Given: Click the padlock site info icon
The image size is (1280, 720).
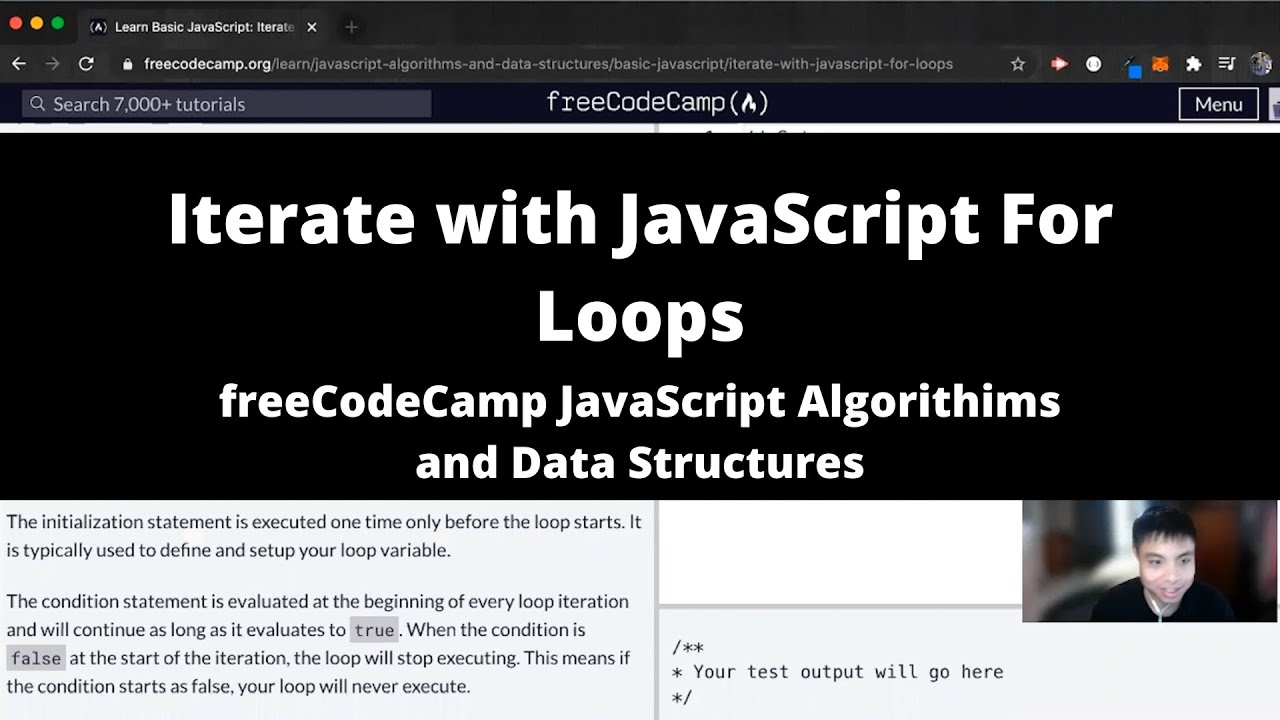Looking at the screenshot, I should click(127, 64).
